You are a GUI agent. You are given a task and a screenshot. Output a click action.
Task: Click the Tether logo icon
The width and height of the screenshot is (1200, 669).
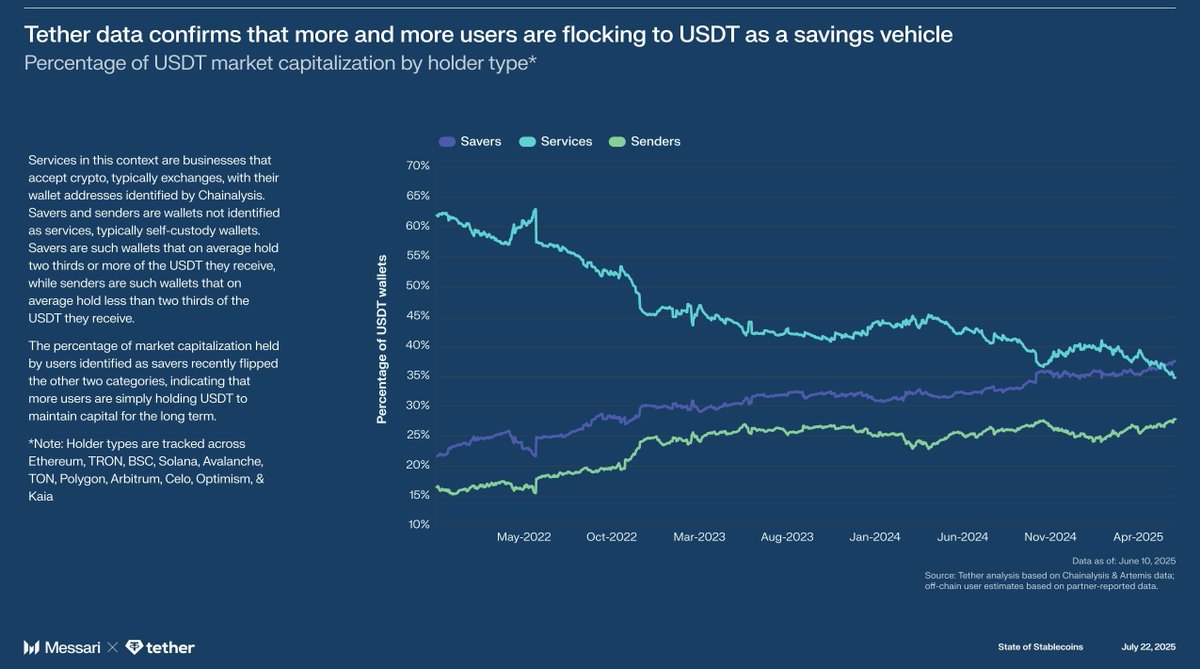135,647
